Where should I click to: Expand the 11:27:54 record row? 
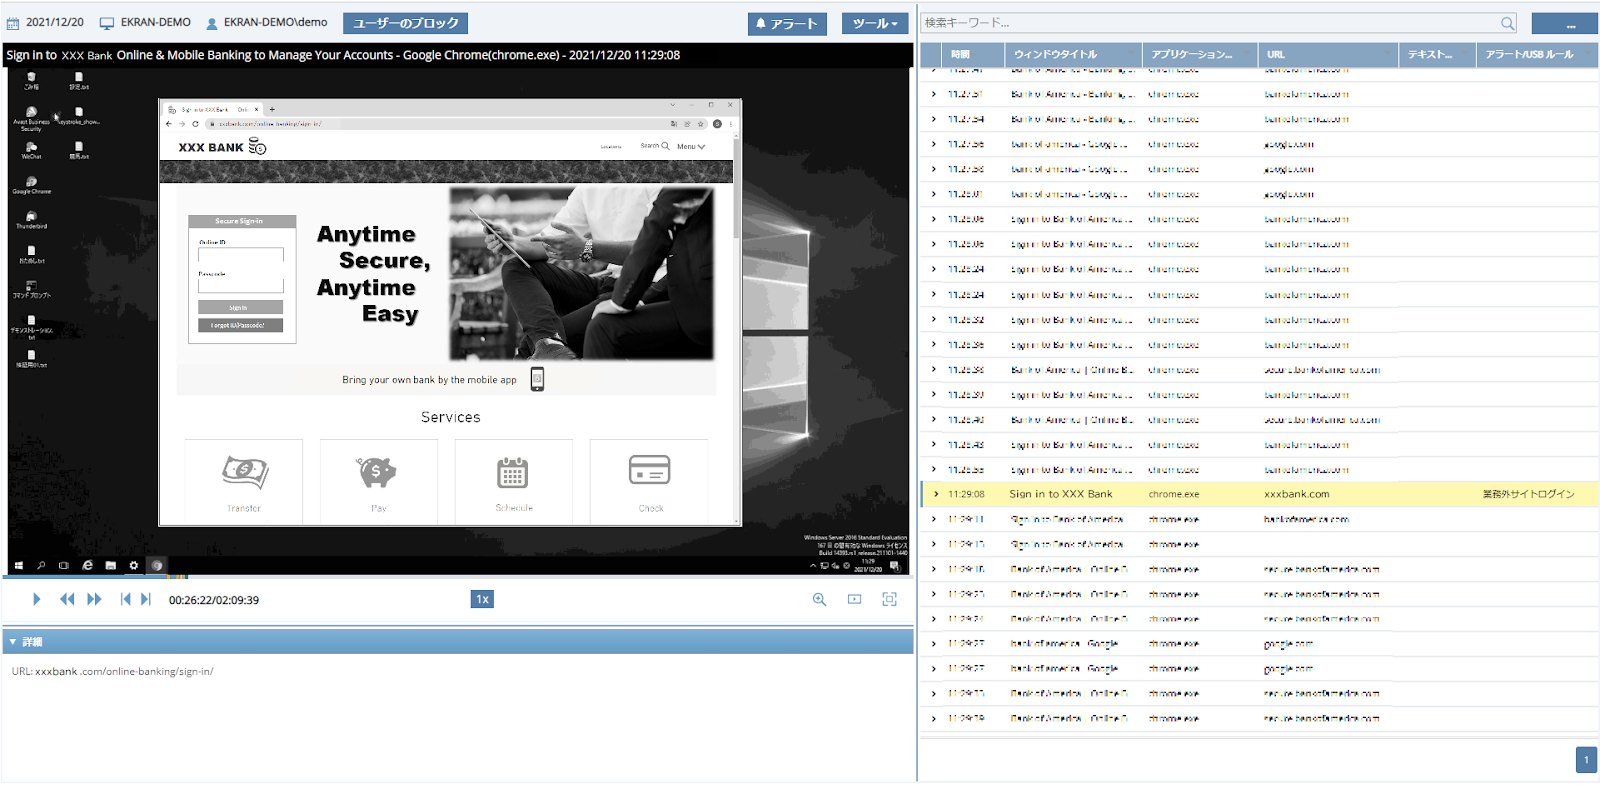[x=934, y=119]
